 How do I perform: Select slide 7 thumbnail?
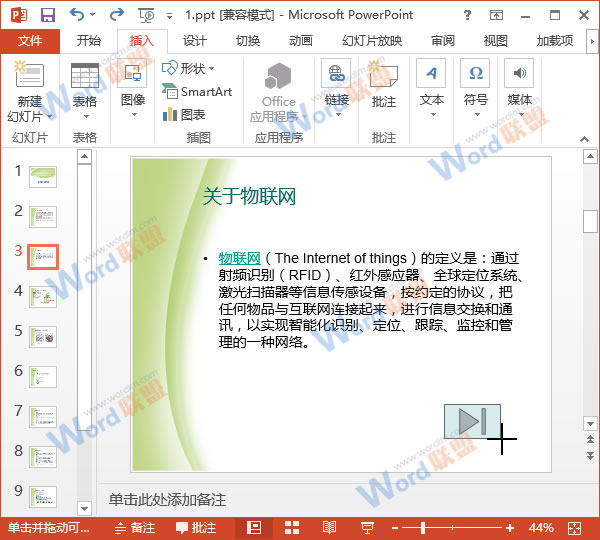tap(43, 417)
